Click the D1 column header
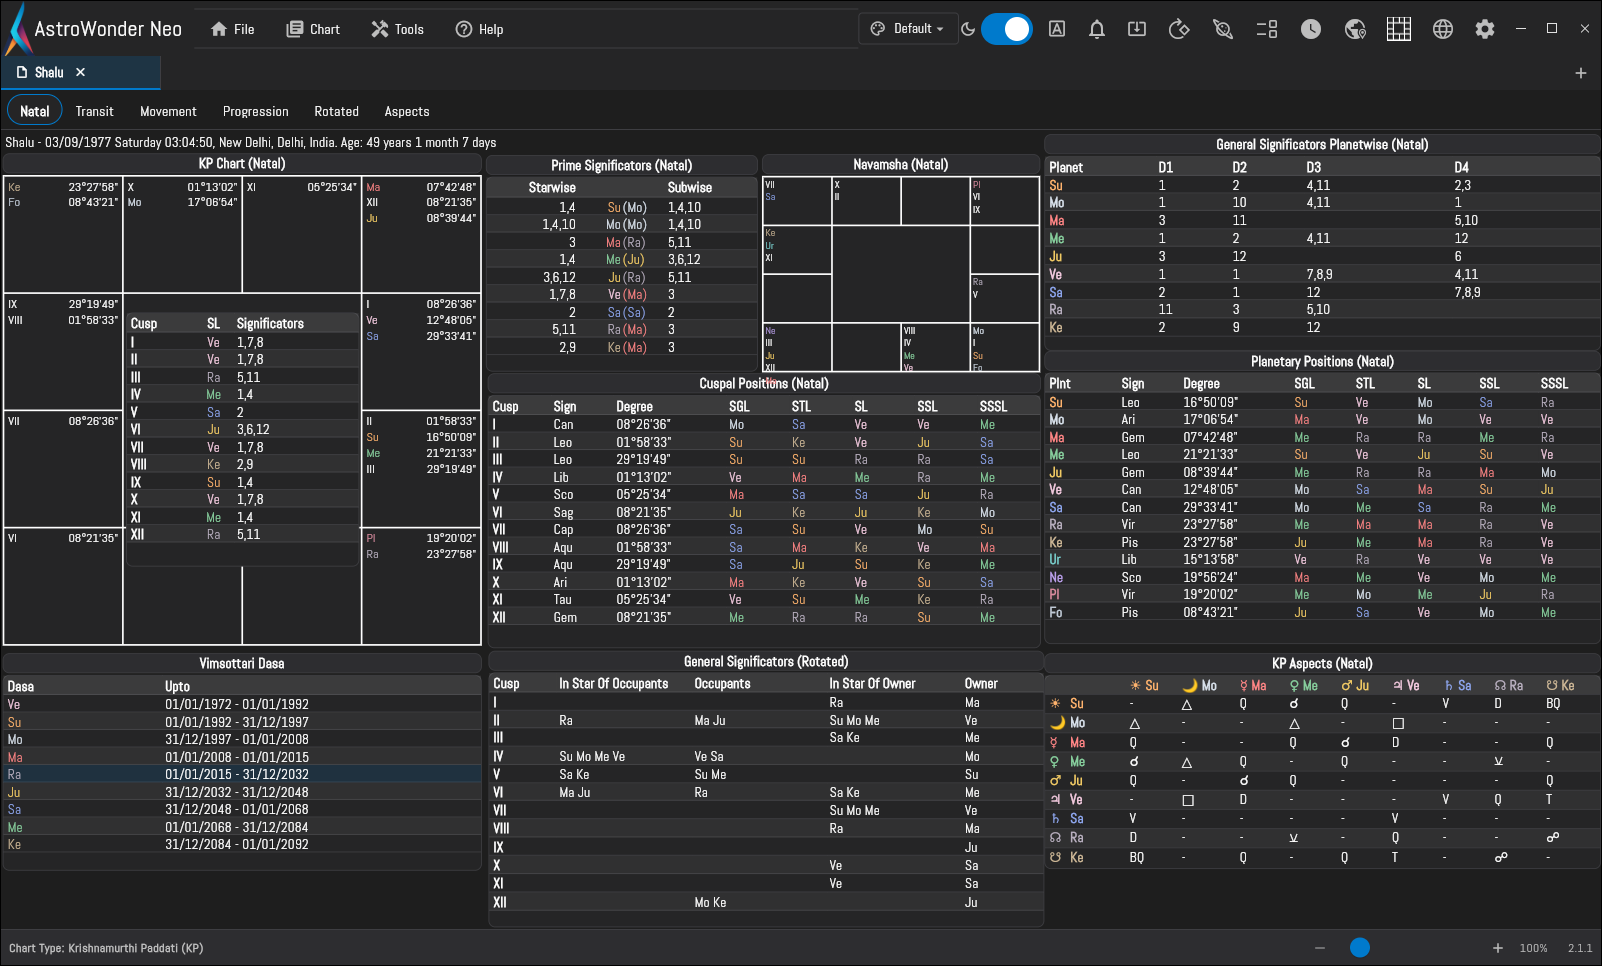Image resolution: width=1602 pixels, height=966 pixels. pos(1166,167)
